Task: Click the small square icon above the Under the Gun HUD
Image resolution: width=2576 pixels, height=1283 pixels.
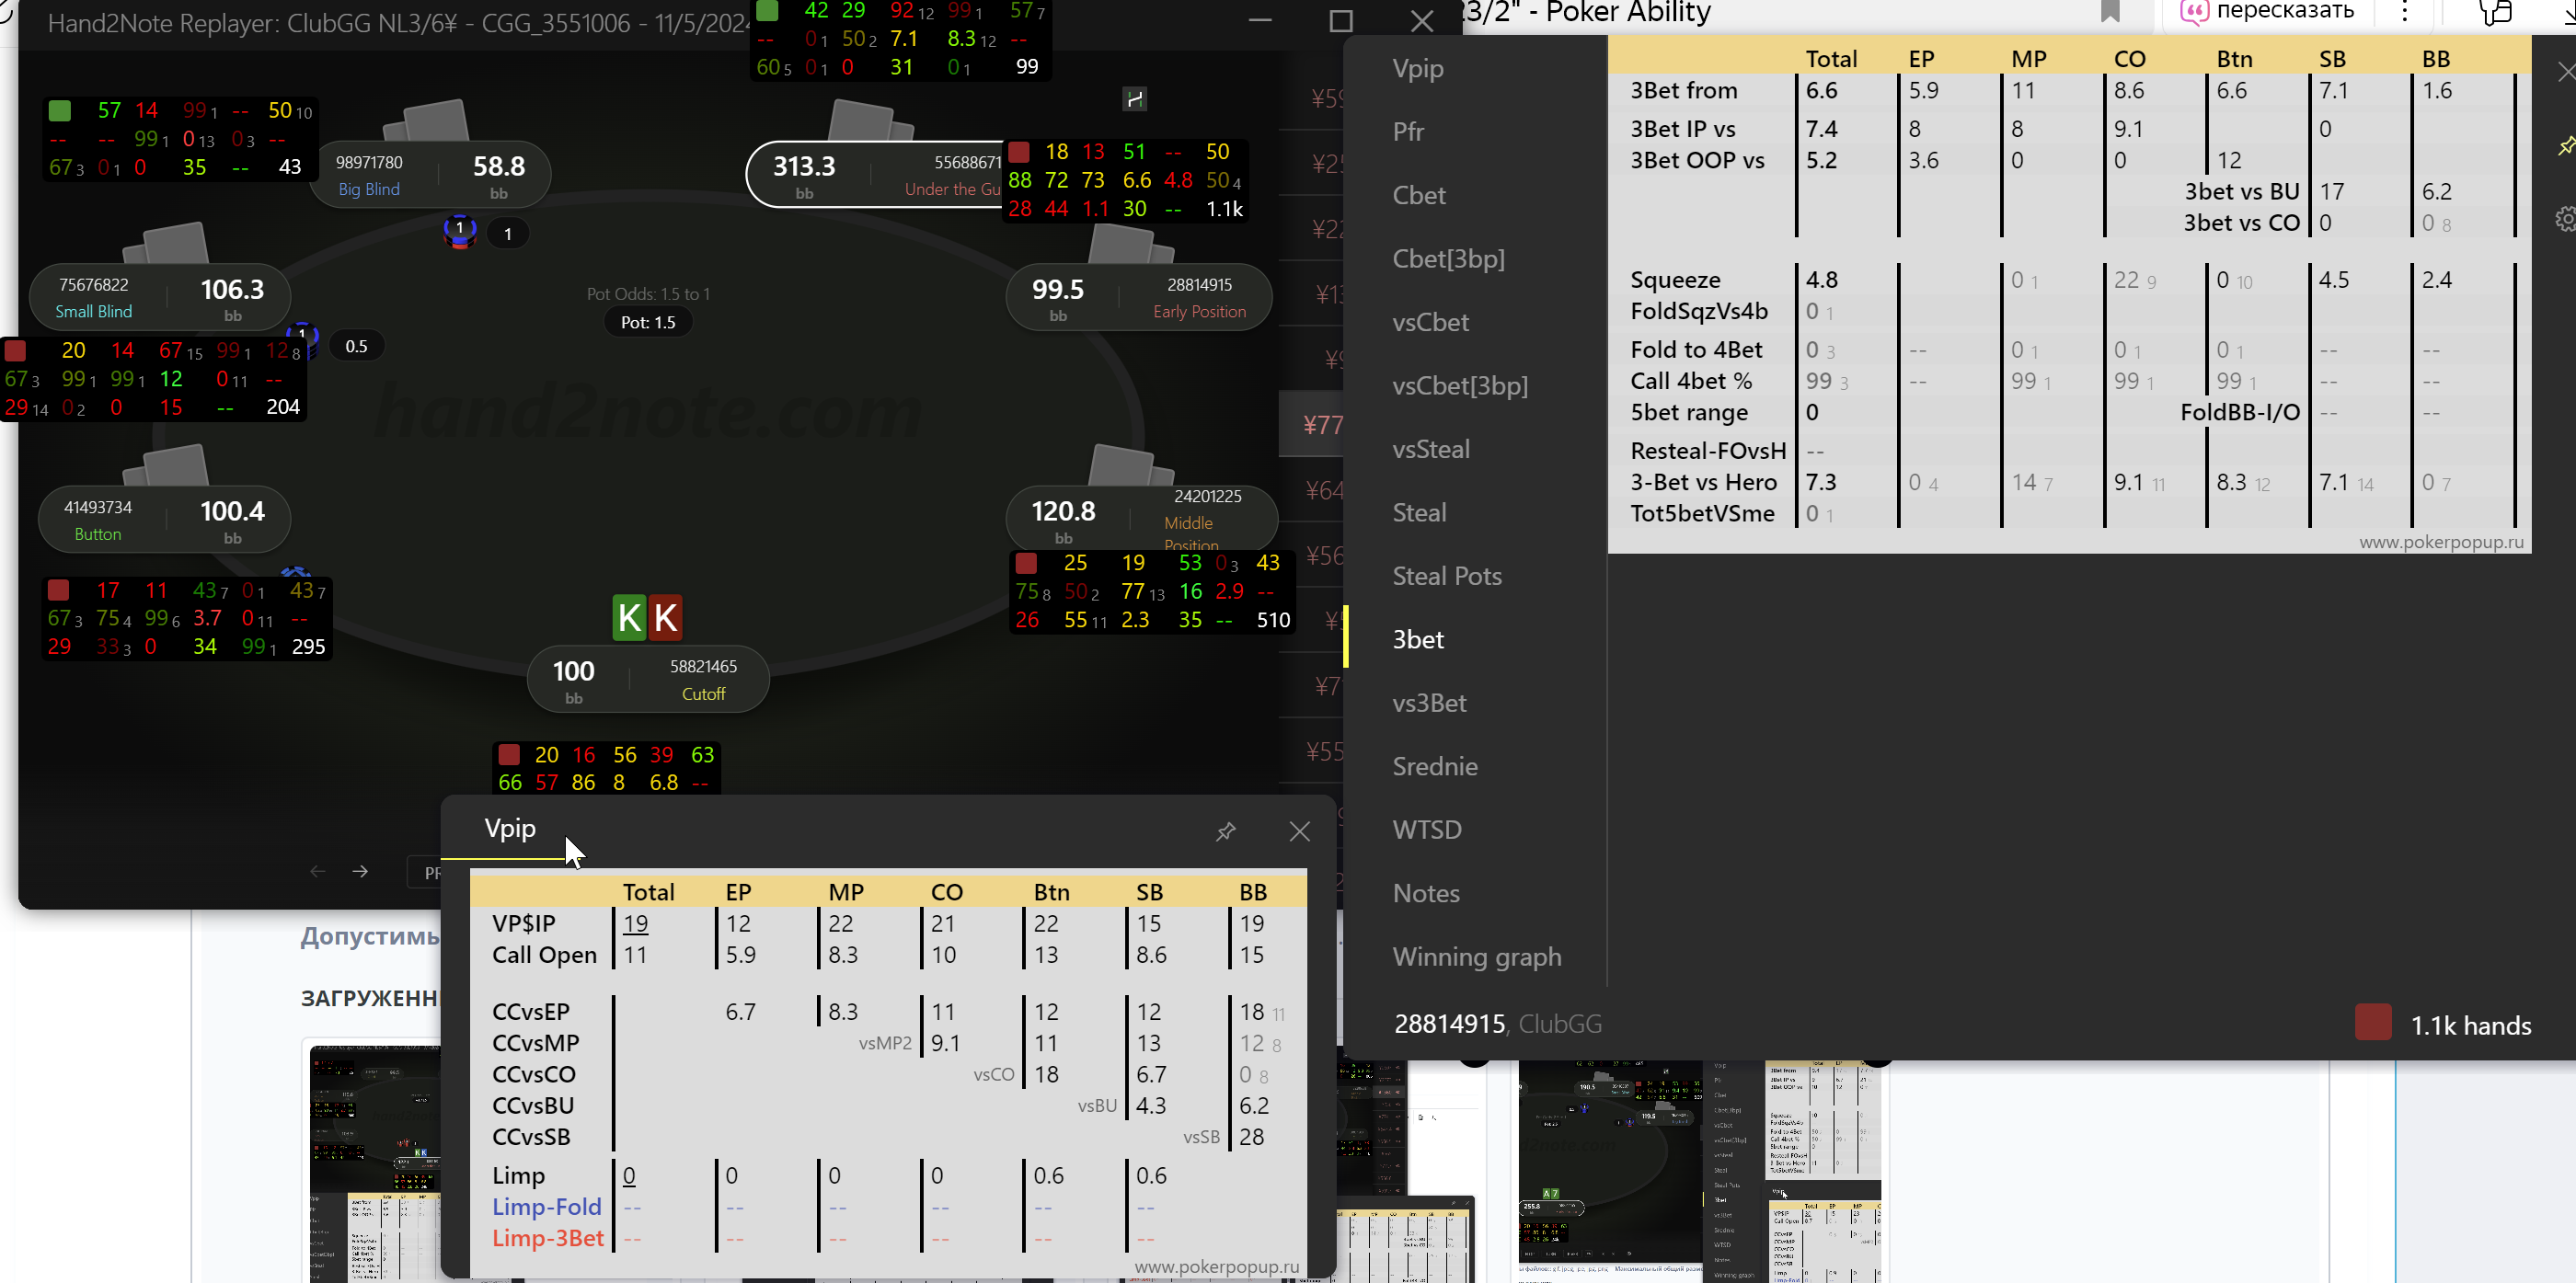Action: point(1135,99)
